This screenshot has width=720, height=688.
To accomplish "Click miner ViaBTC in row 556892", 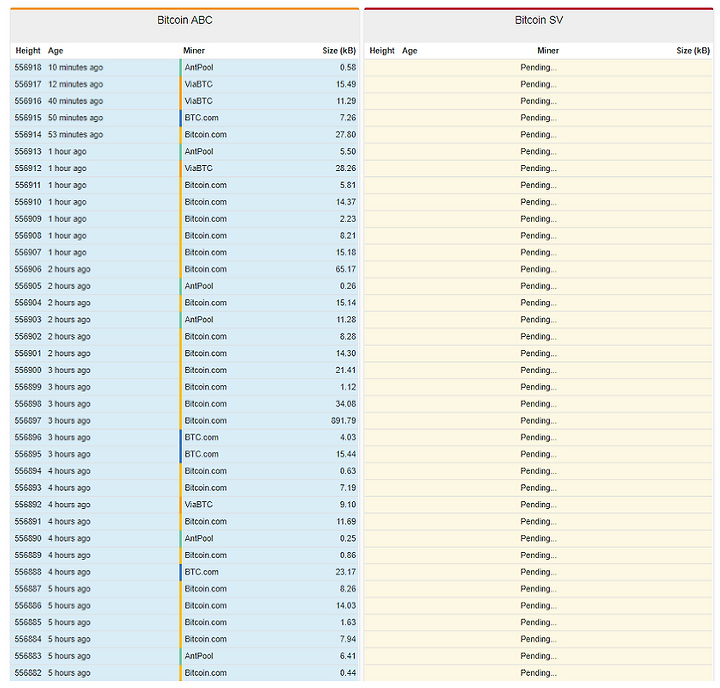I will click(198, 505).
